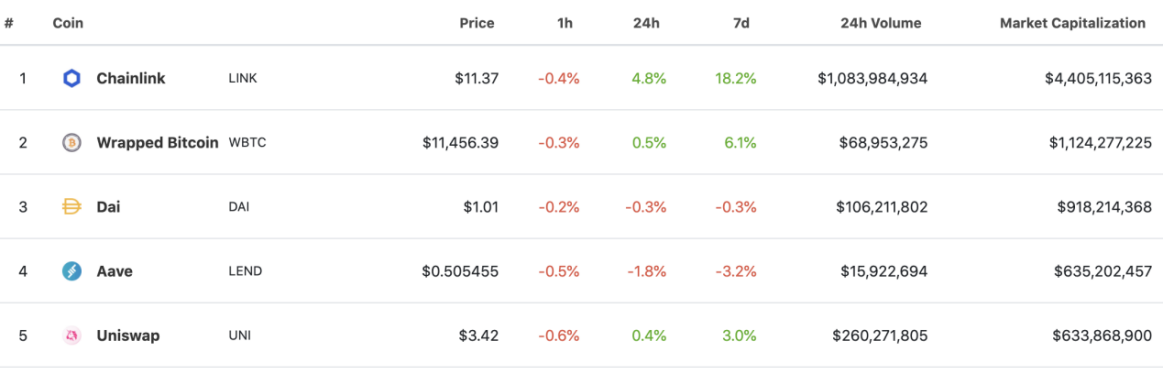Sort by 24h Volume column header
The height and width of the screenshot is (374, 1163).
(x=880, y=23)
